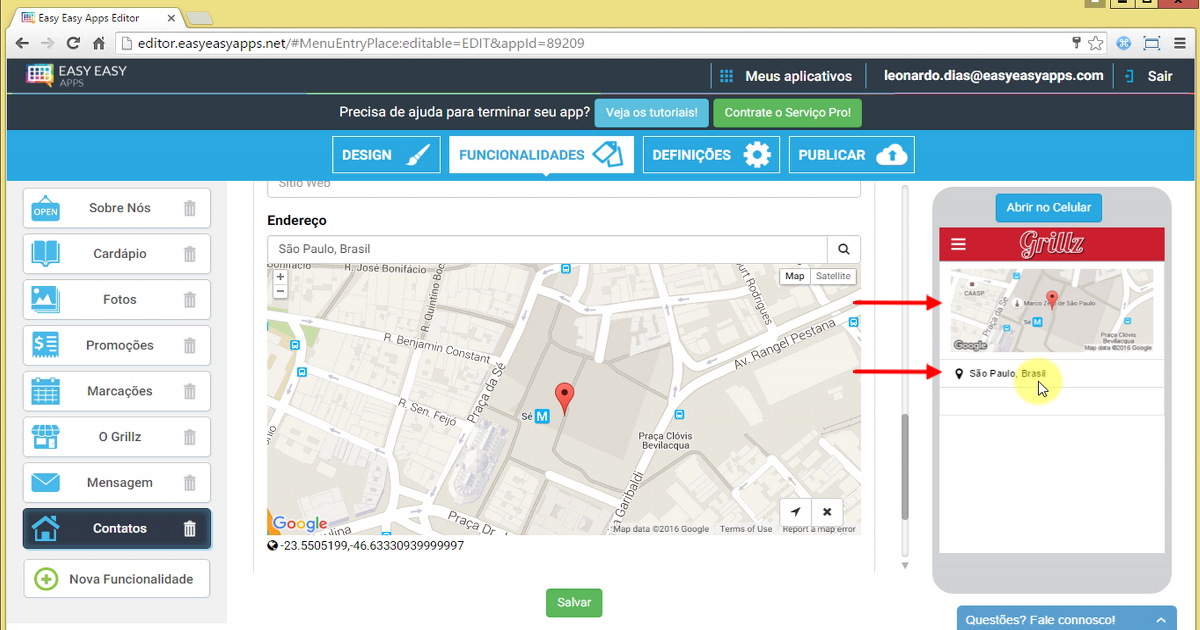Open the hamburger menu in the phone preview
Viewport: 1200px width, 630px height.
[958, 244]
